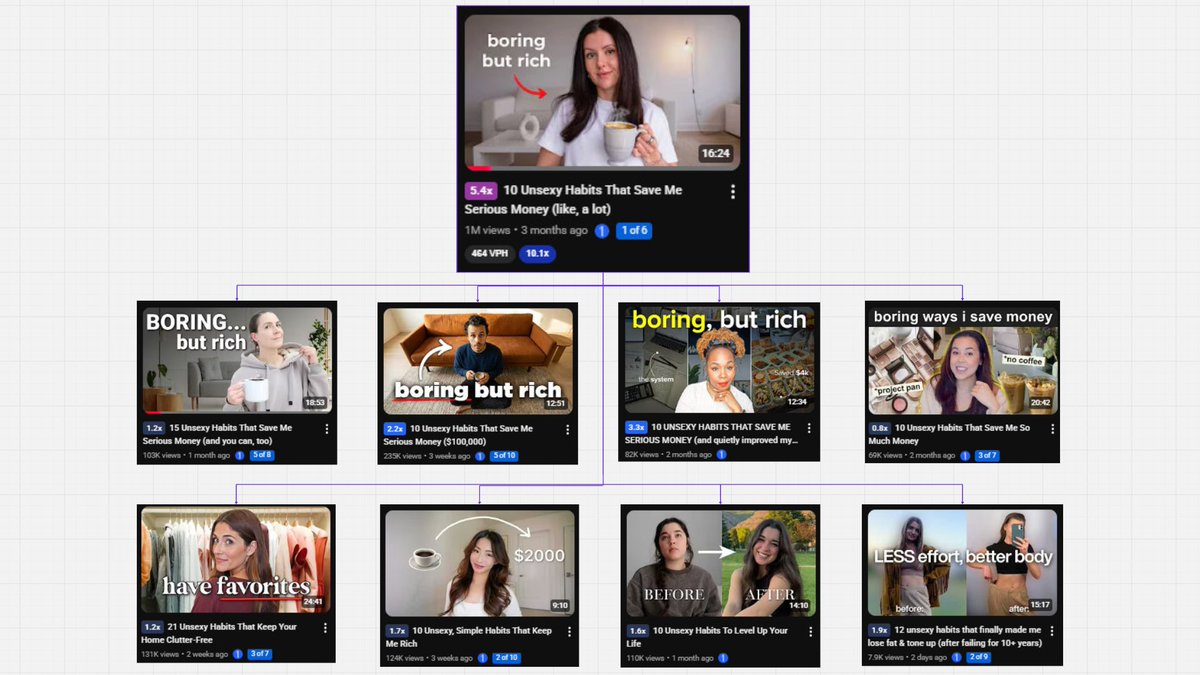
Task: Open title '15 Unsexy Habits That Save Me Serious Money'
Action: (x=218, y=434)
